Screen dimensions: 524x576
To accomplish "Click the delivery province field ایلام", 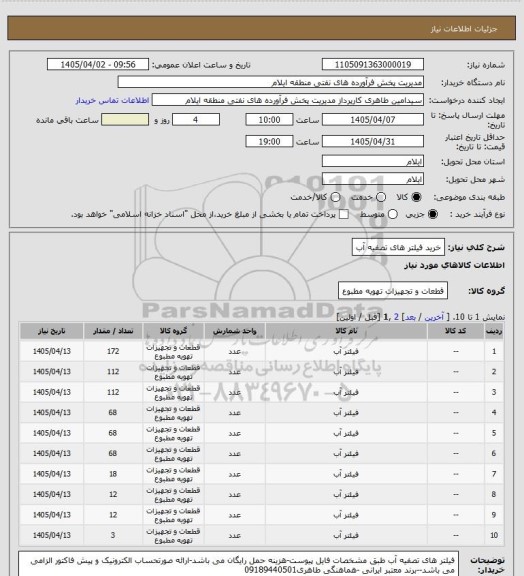I will pos(373,161).
